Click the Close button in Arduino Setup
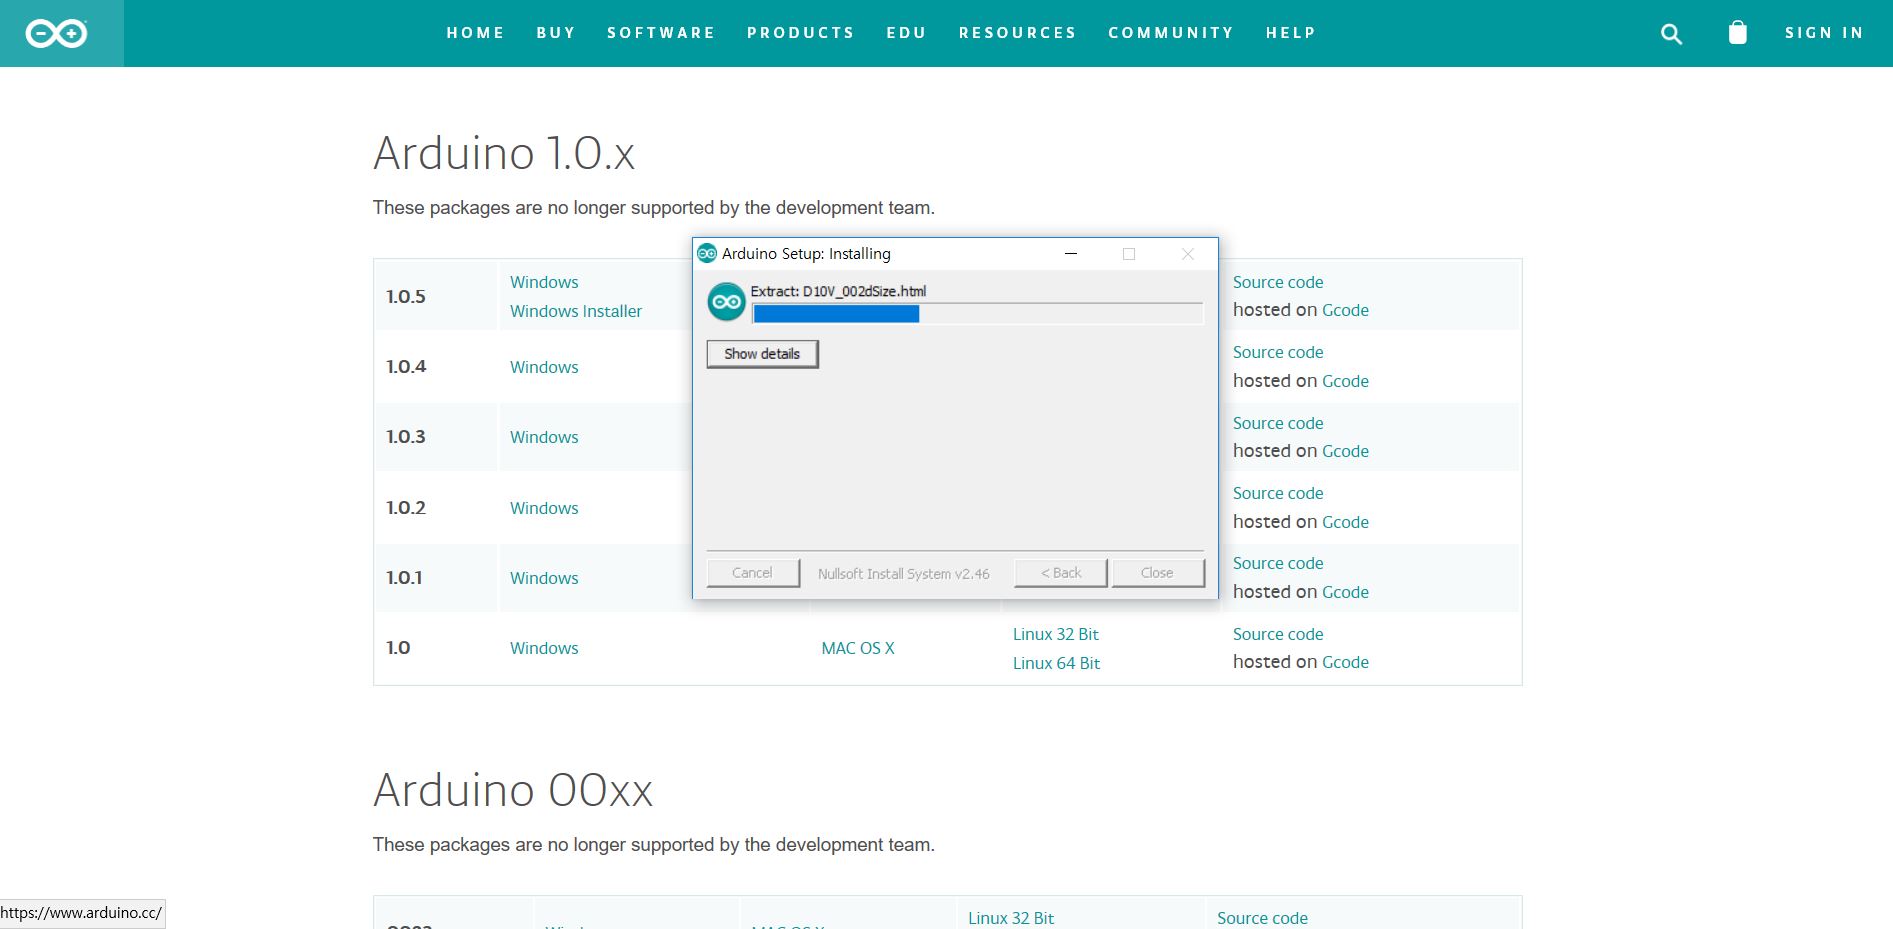 tap(1158, 573)
